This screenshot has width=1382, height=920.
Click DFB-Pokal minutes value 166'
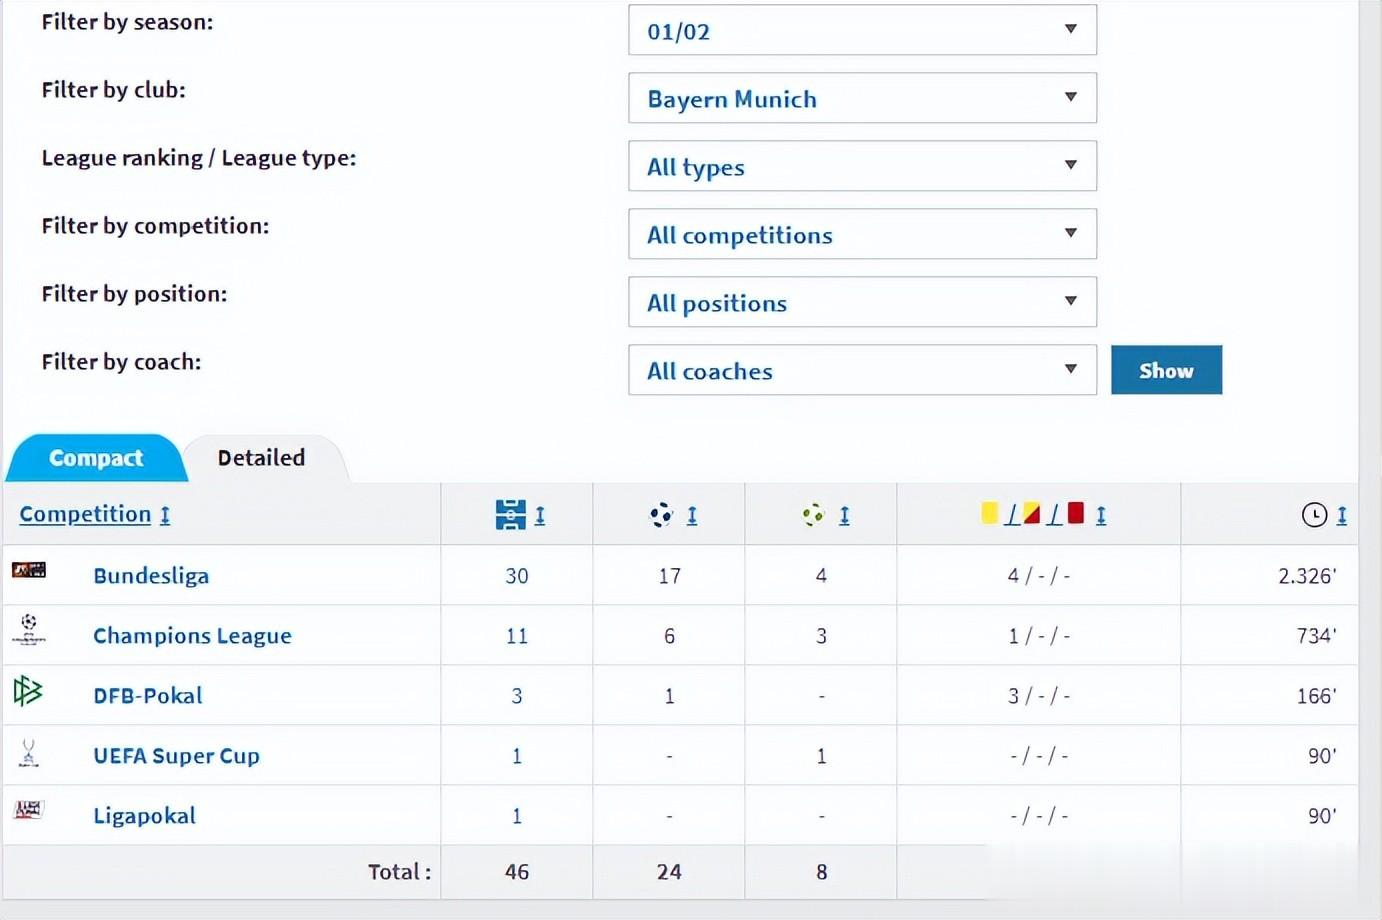[x=1316, y=696]
